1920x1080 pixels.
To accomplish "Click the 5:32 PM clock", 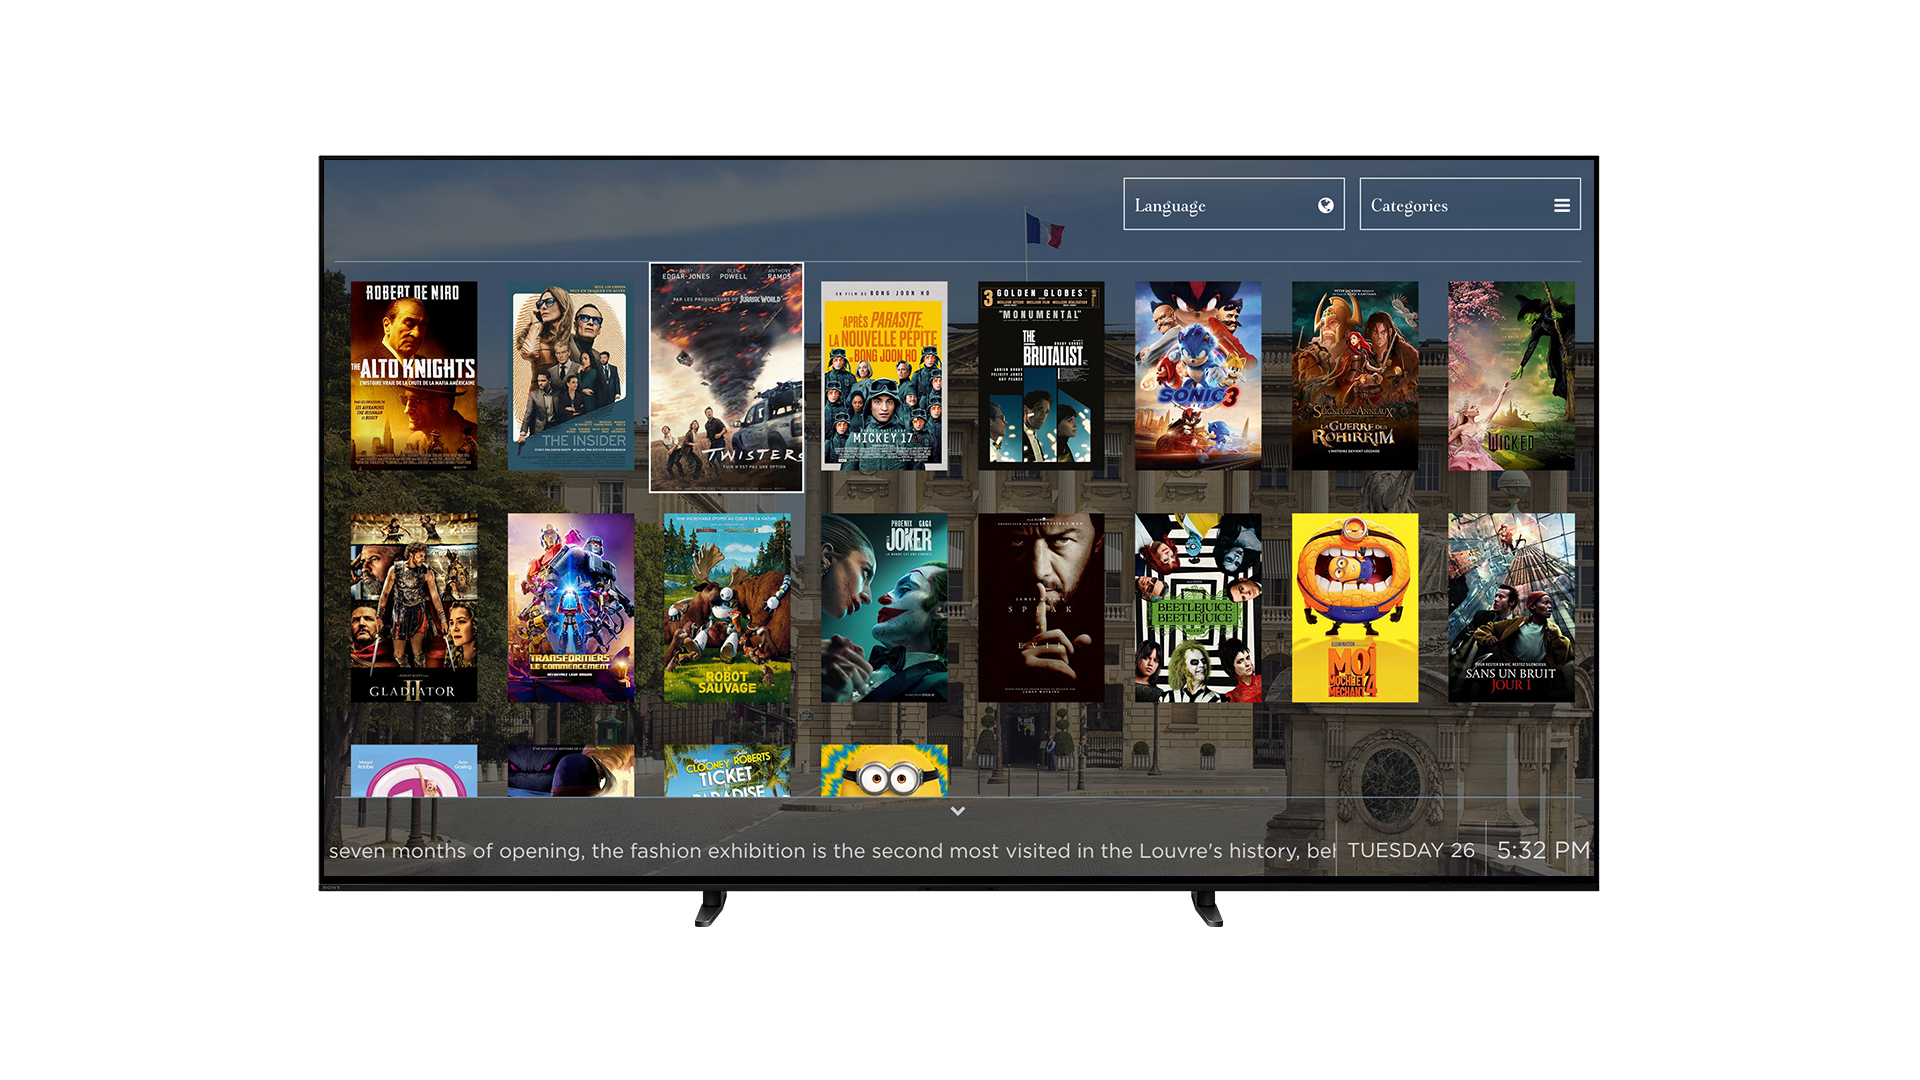I will click(x=1543, y=850).
